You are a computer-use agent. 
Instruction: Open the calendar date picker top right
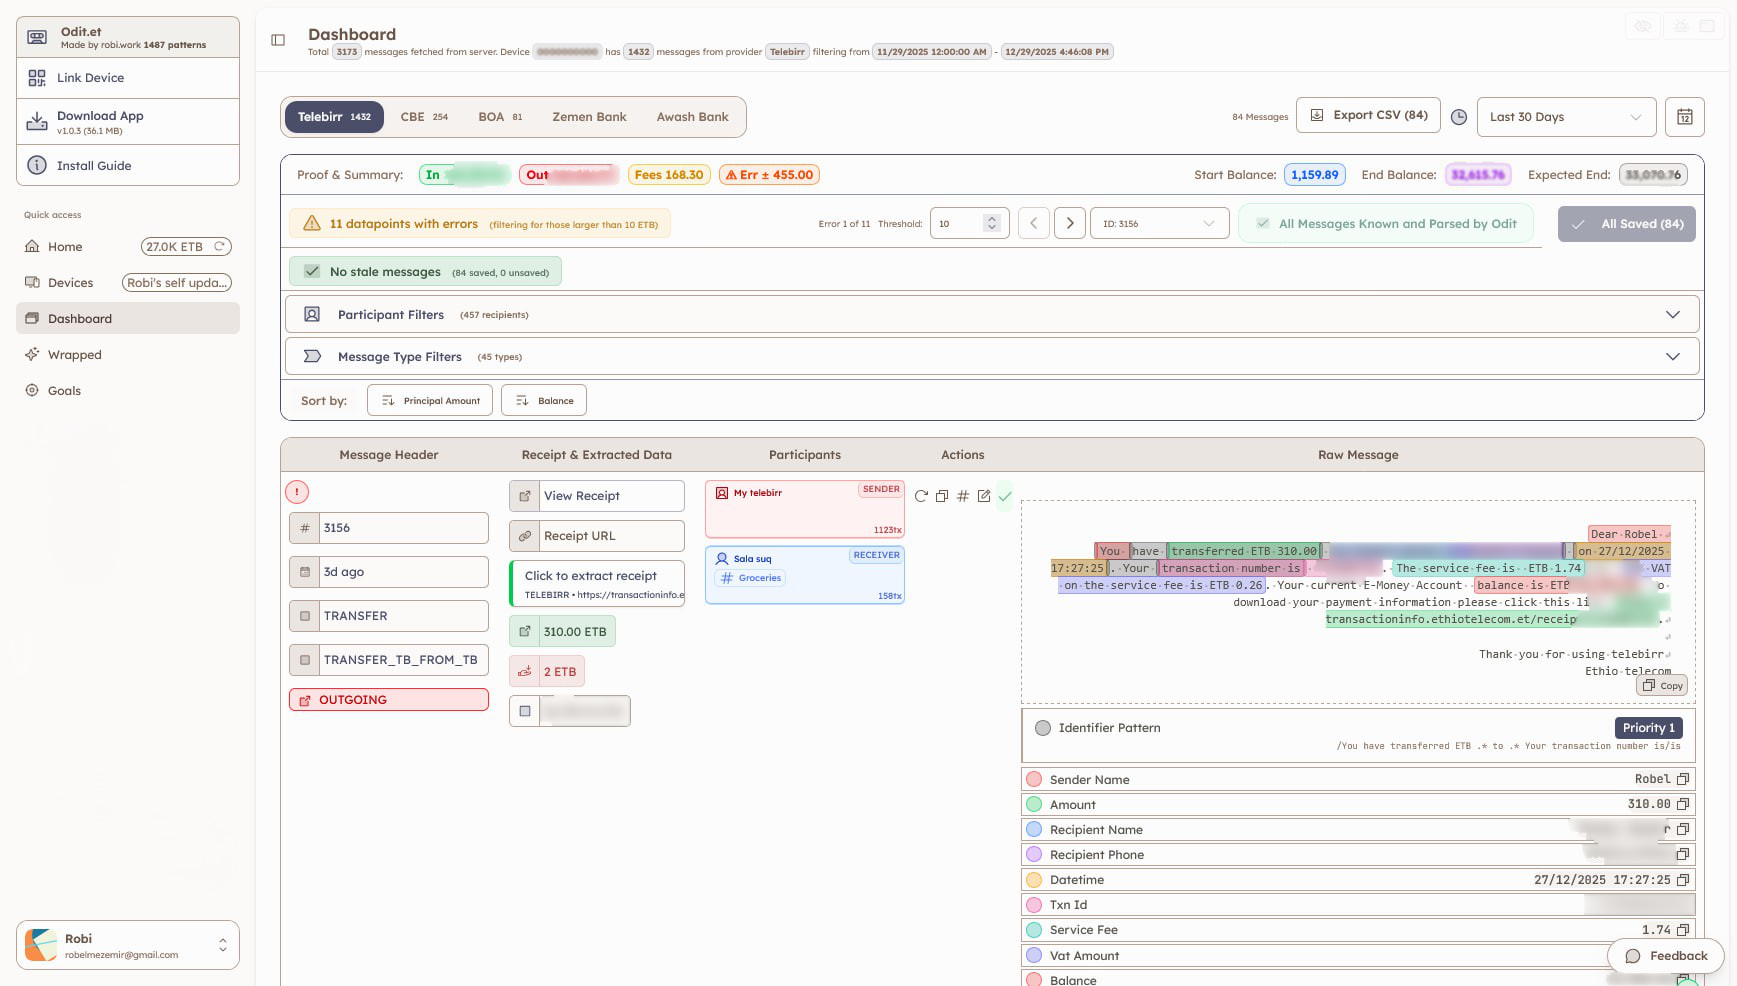[1685, 117]
